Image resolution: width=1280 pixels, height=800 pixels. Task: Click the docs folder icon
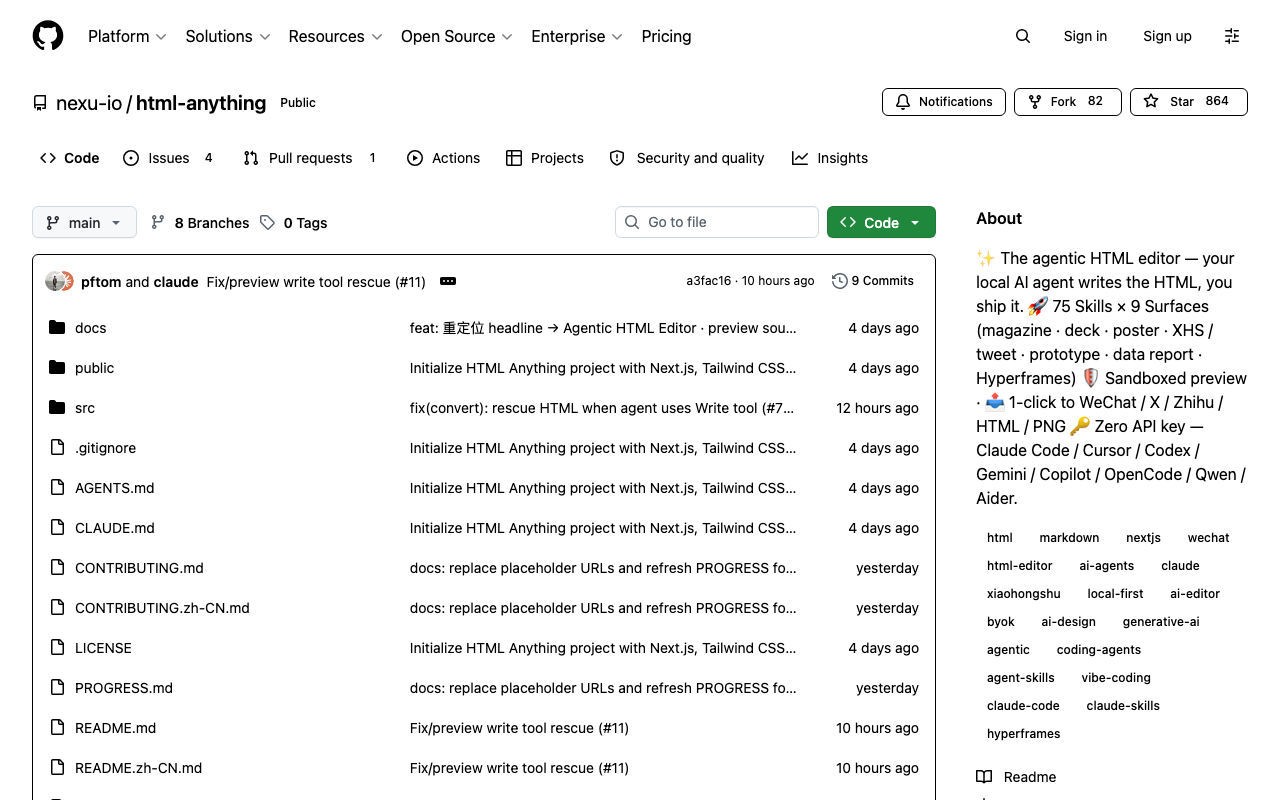pos(57,328)
